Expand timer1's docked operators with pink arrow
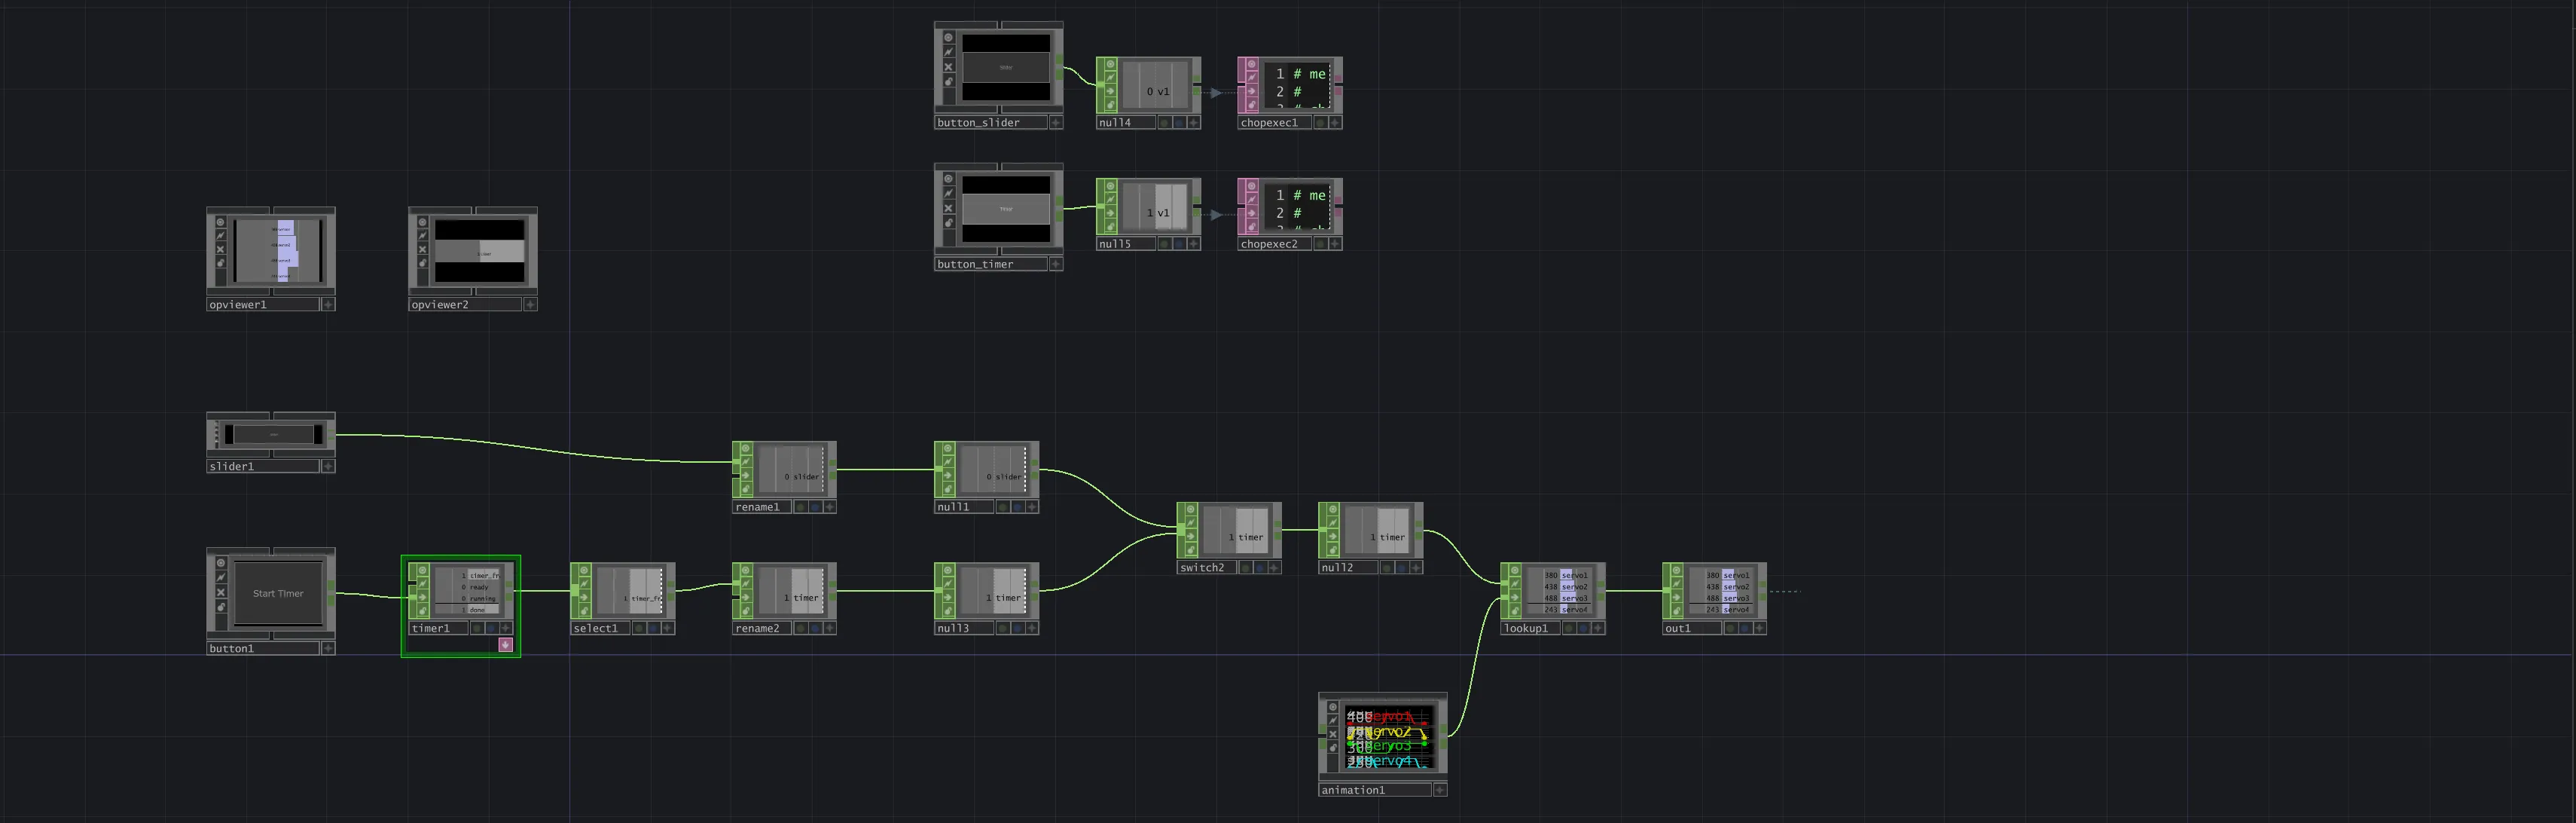Screen dimensions: 2576x823 [x=505, y=645]
